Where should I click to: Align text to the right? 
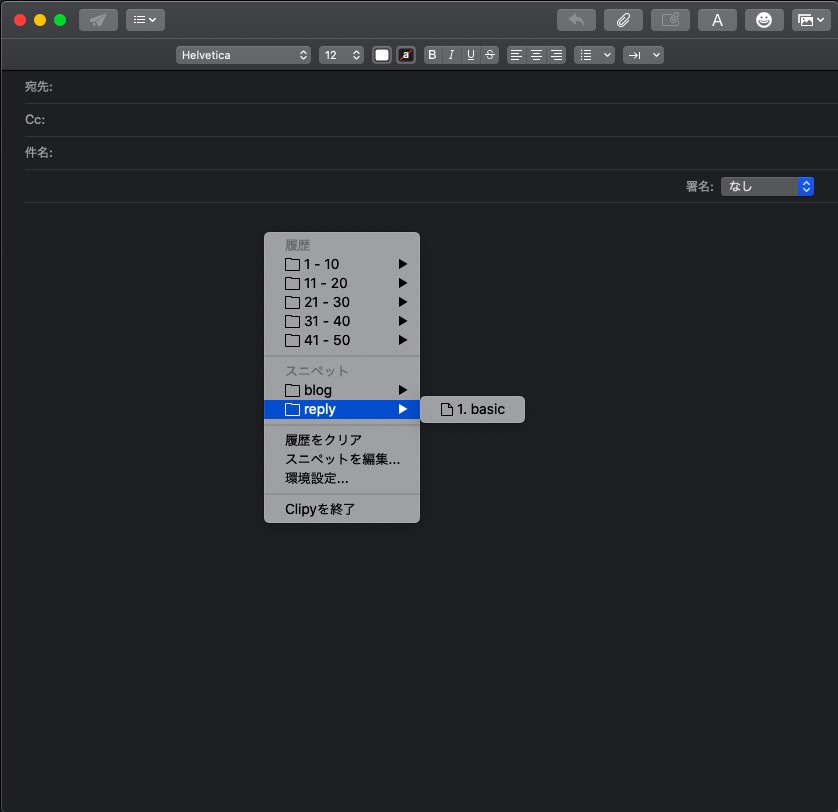556,55
